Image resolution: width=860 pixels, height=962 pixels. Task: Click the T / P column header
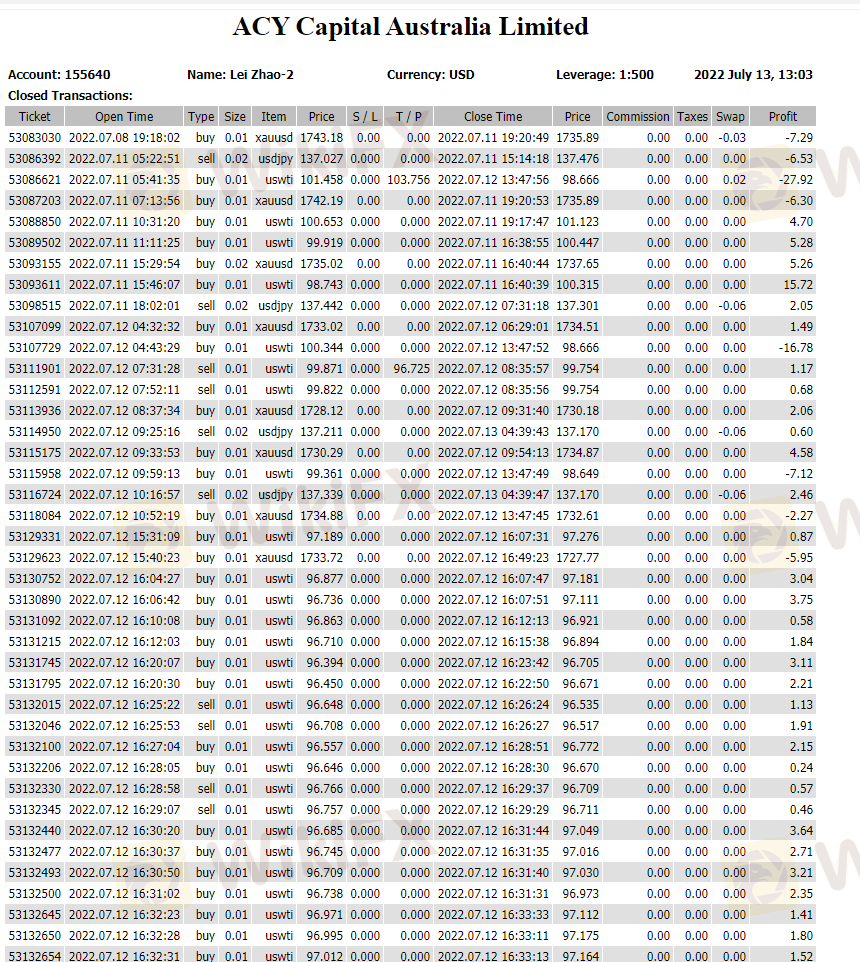408,117
